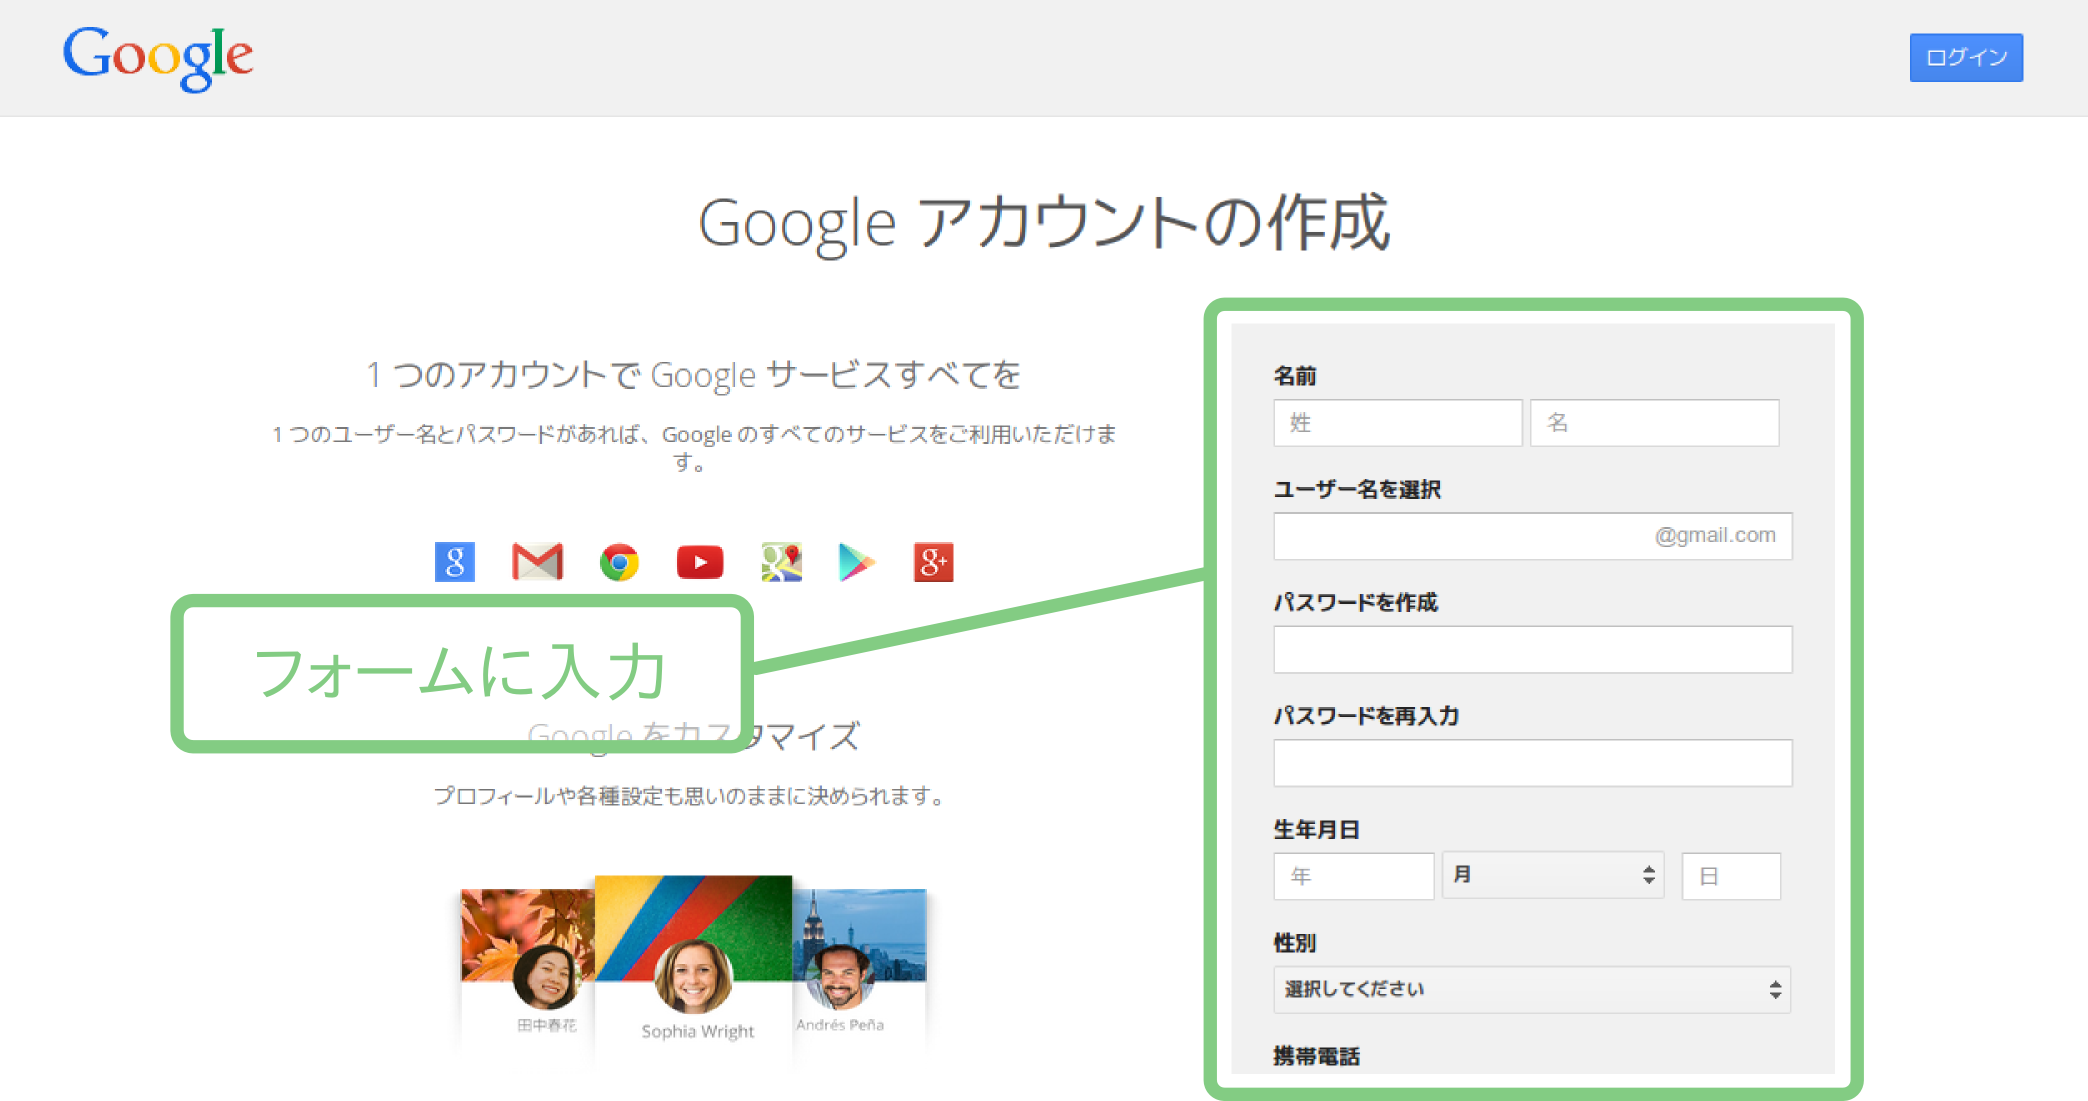This screenshot has height=1101, width=2088.
Task: Open the 性別 選択してください dropdown
Action: click(x=1532, y=989)
